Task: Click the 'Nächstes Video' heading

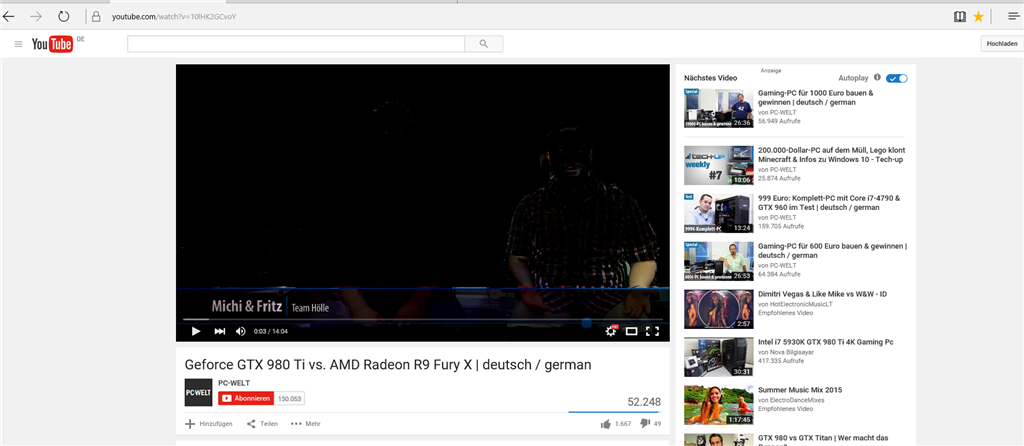Action: tap(711, 78)
